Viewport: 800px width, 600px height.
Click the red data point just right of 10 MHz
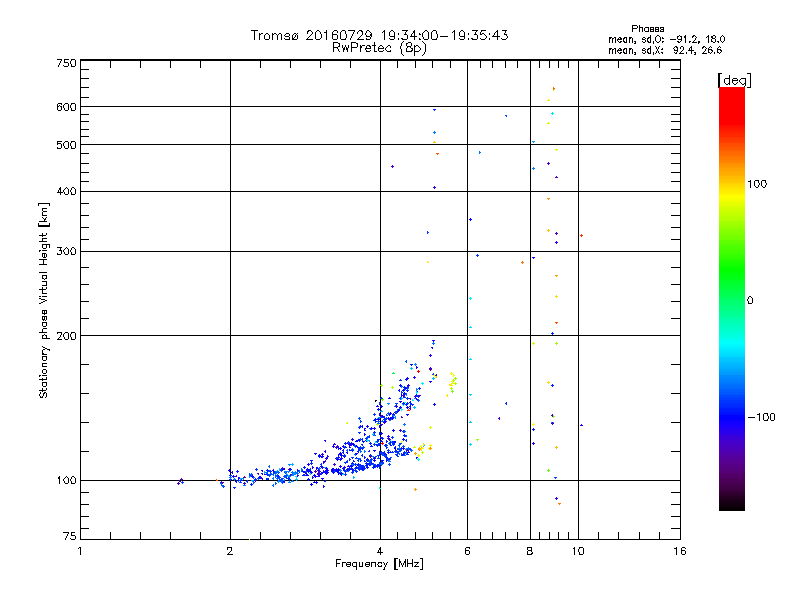coord(582,235)
